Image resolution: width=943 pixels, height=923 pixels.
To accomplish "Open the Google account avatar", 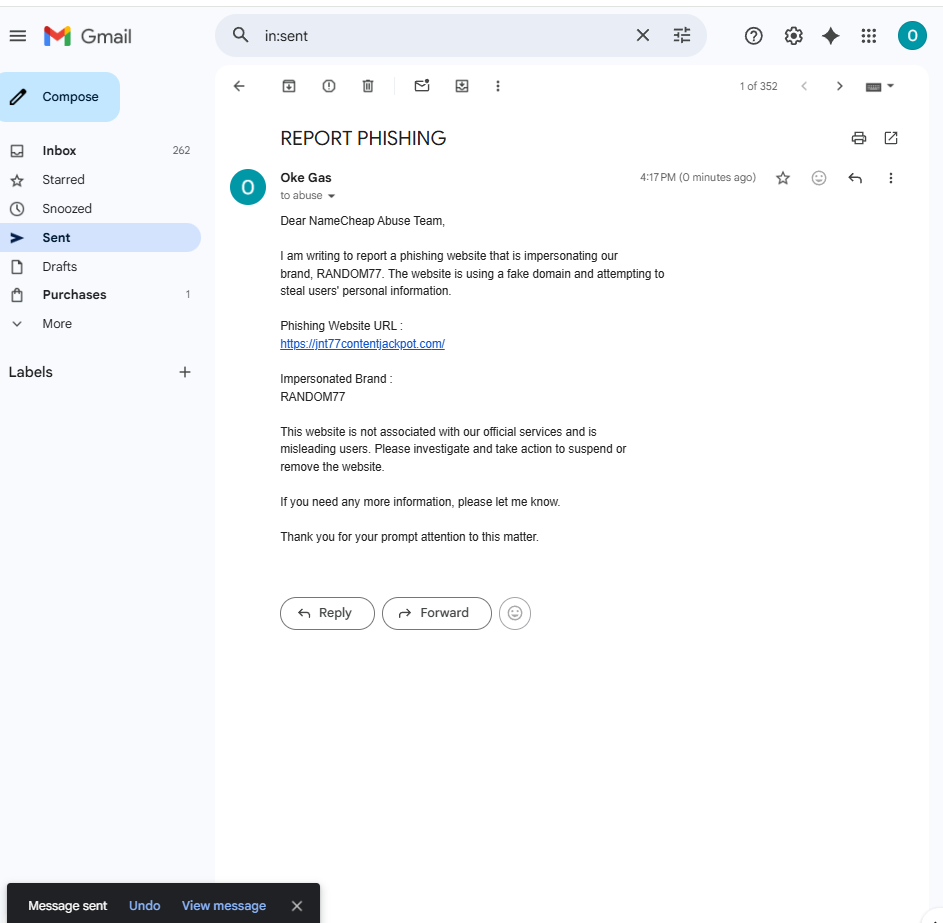I will pyautogui.click(x=912, y=35).
